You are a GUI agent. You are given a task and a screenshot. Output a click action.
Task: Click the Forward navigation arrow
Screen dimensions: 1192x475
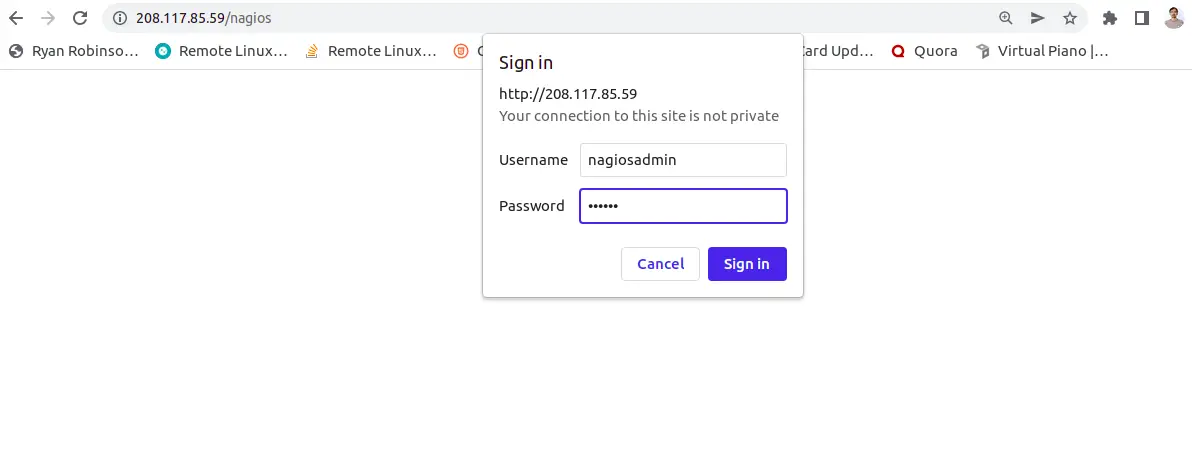point(48,18)
